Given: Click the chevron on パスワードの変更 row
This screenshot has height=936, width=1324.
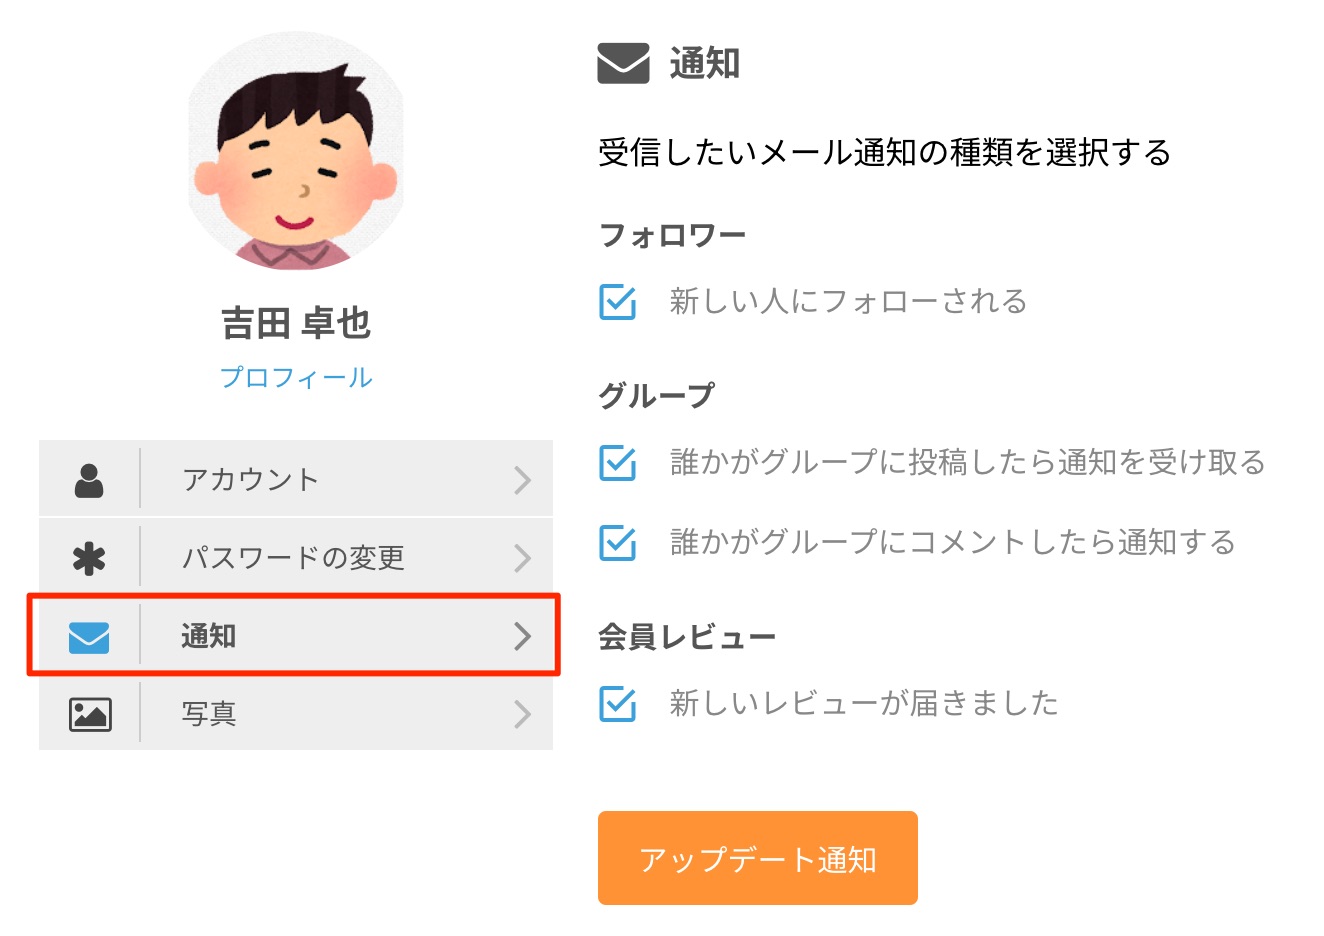Looking at the screenshot, I should (522, 558).
